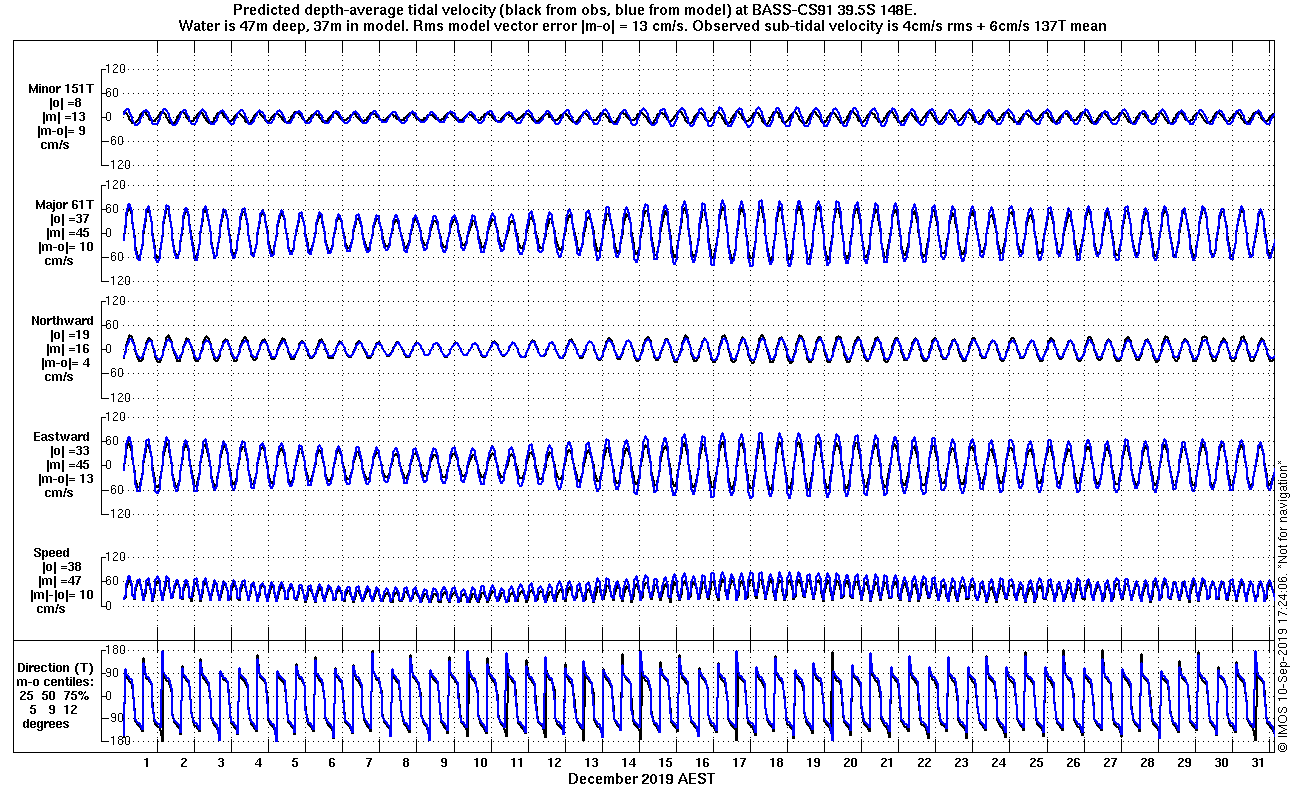This screenshot has height=800, width=1300.
Task: Click the '|m-o|= 9' value in the Minor panel
Action: (x=61, y=131)
